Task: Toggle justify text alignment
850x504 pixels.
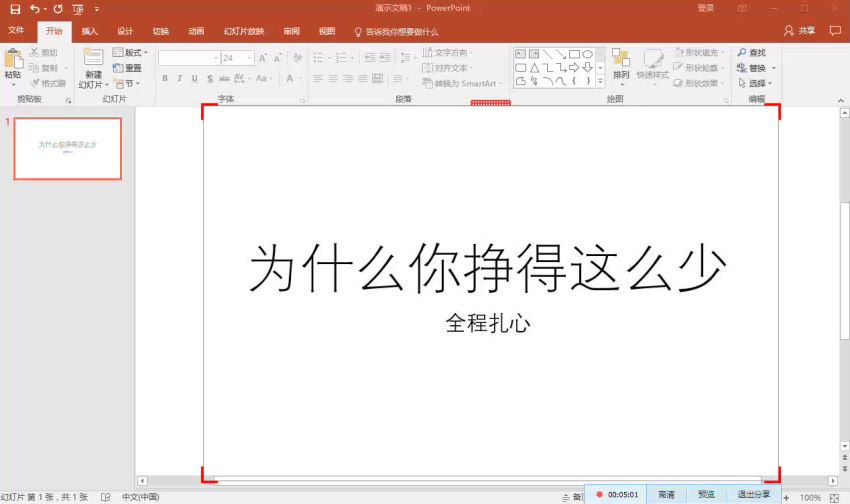Action: (363, 79)
